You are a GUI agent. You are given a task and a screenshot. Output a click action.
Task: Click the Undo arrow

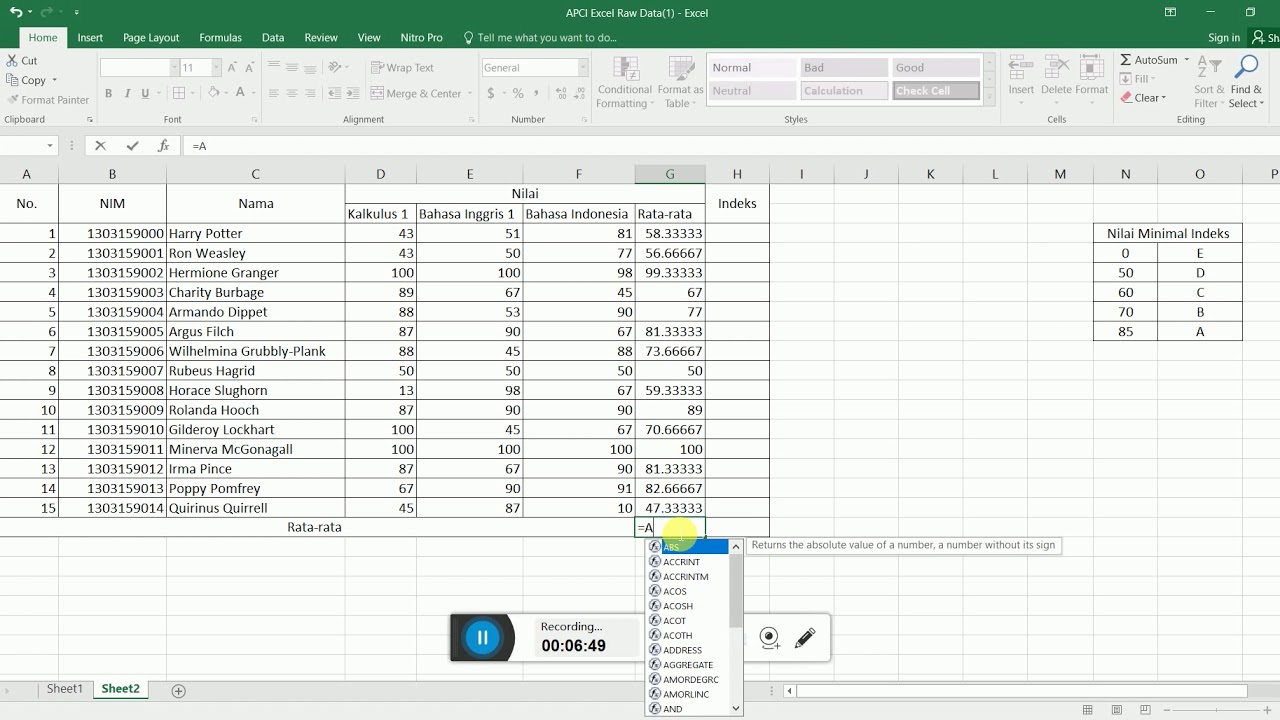[15, 12]
